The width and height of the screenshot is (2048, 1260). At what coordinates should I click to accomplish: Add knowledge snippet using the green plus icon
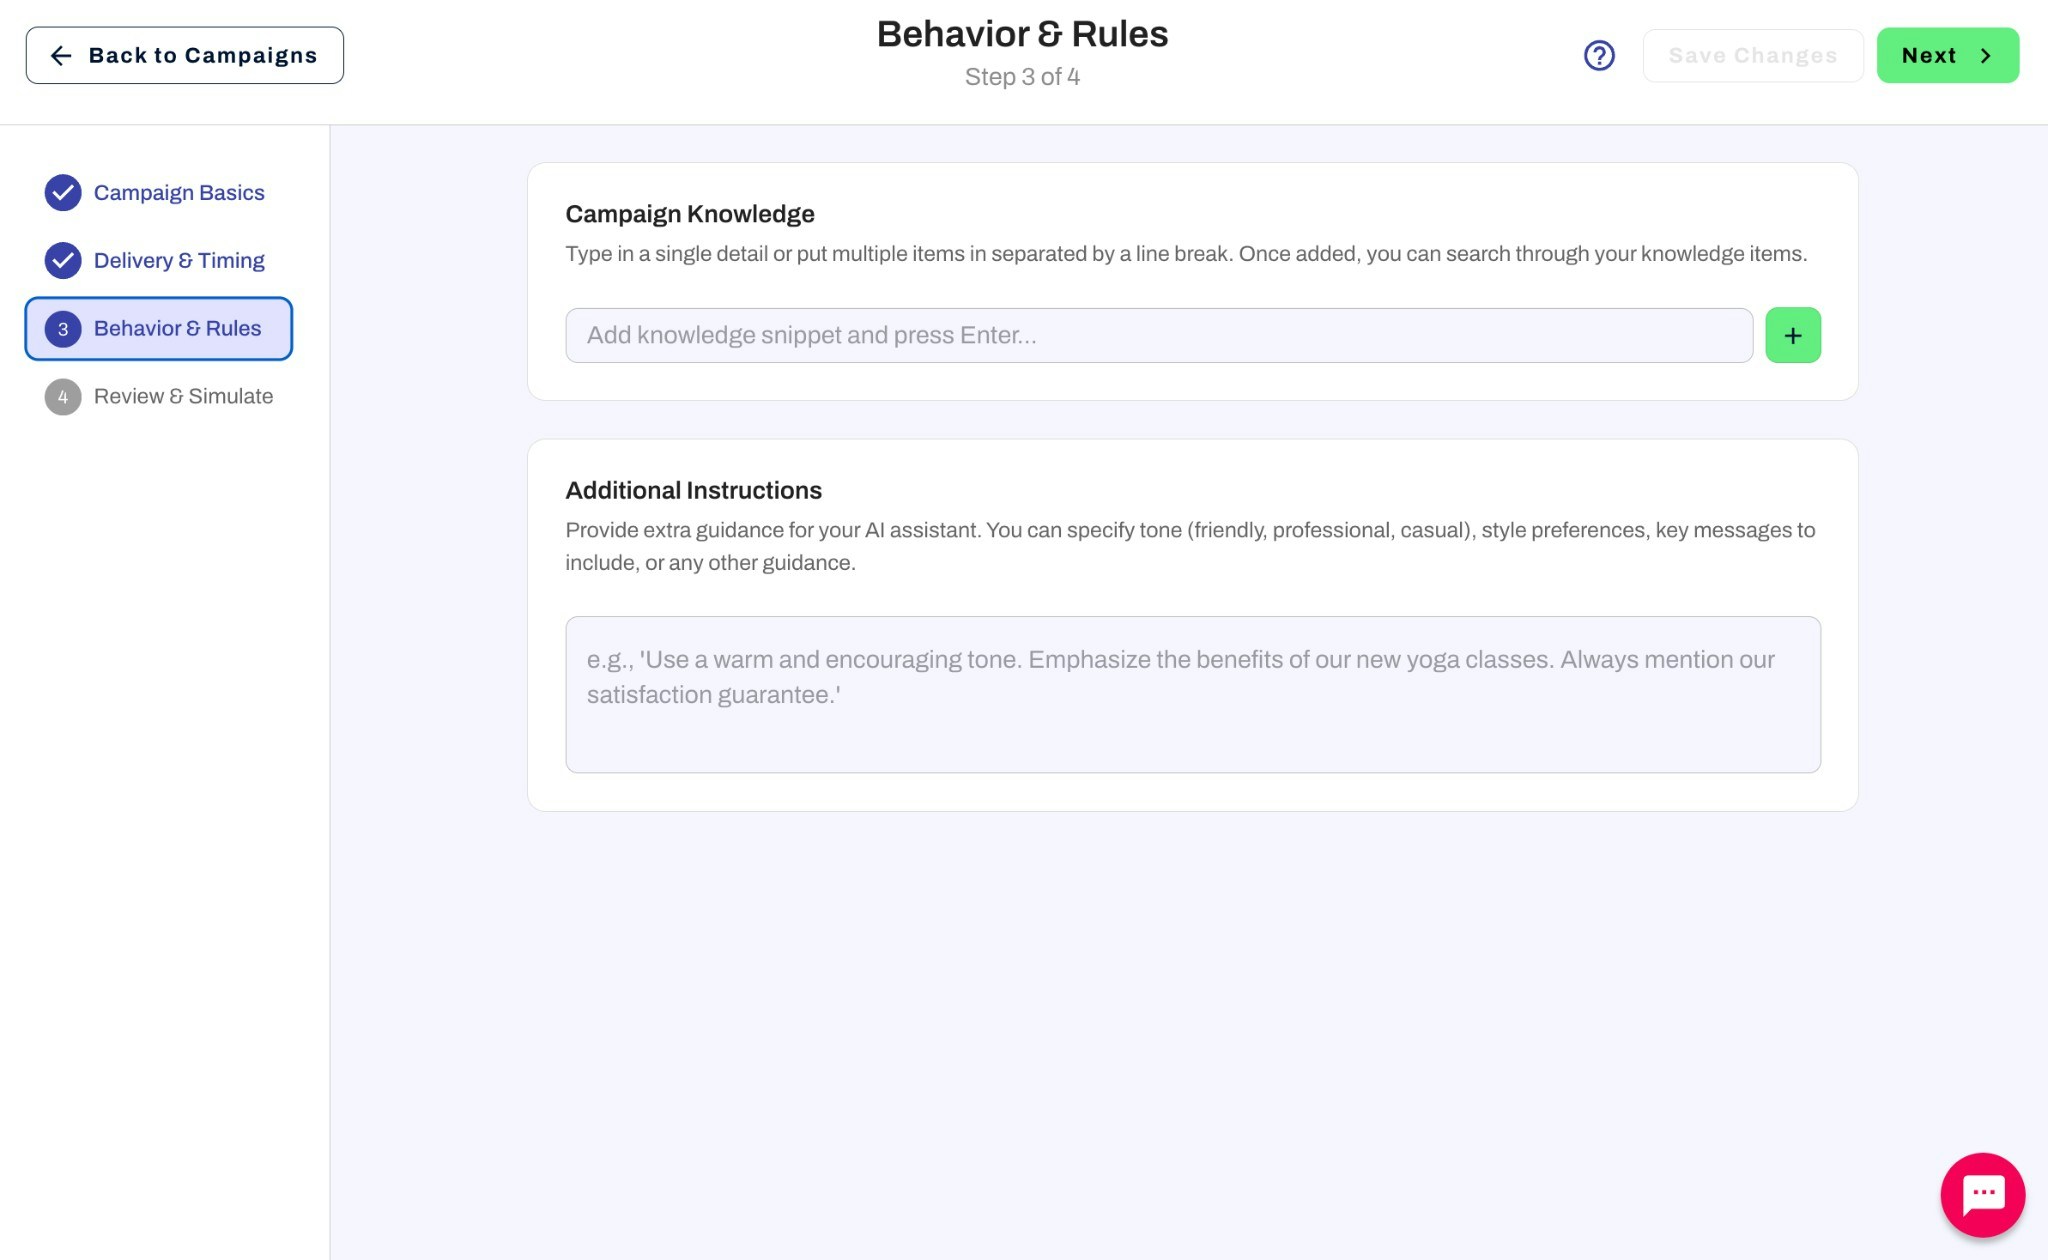pyautogui.click(x=1792, y=335)
